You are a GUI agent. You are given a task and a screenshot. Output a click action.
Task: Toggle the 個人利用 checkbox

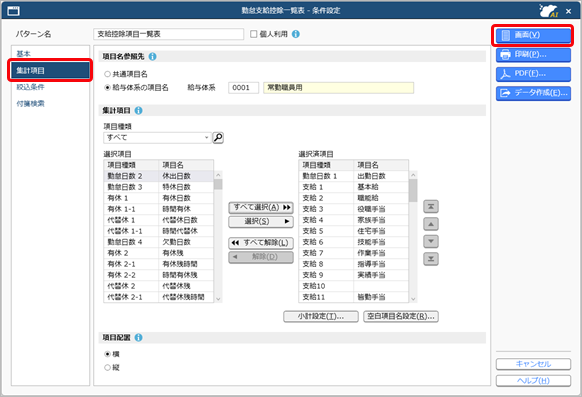254,34
